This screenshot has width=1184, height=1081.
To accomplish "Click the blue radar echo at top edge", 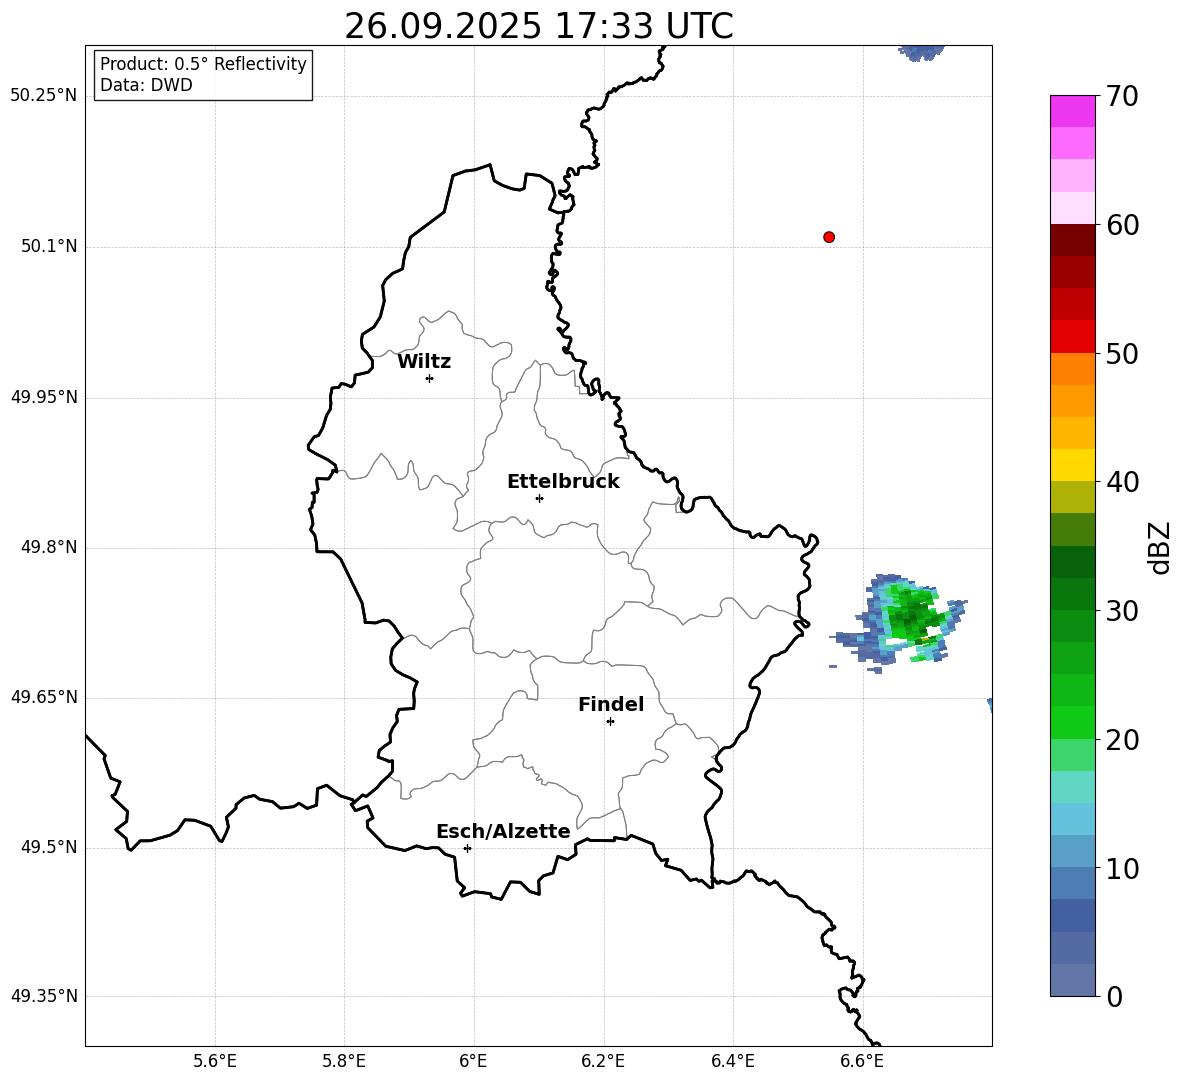I will pyautogui.click(x=921, y=52).
